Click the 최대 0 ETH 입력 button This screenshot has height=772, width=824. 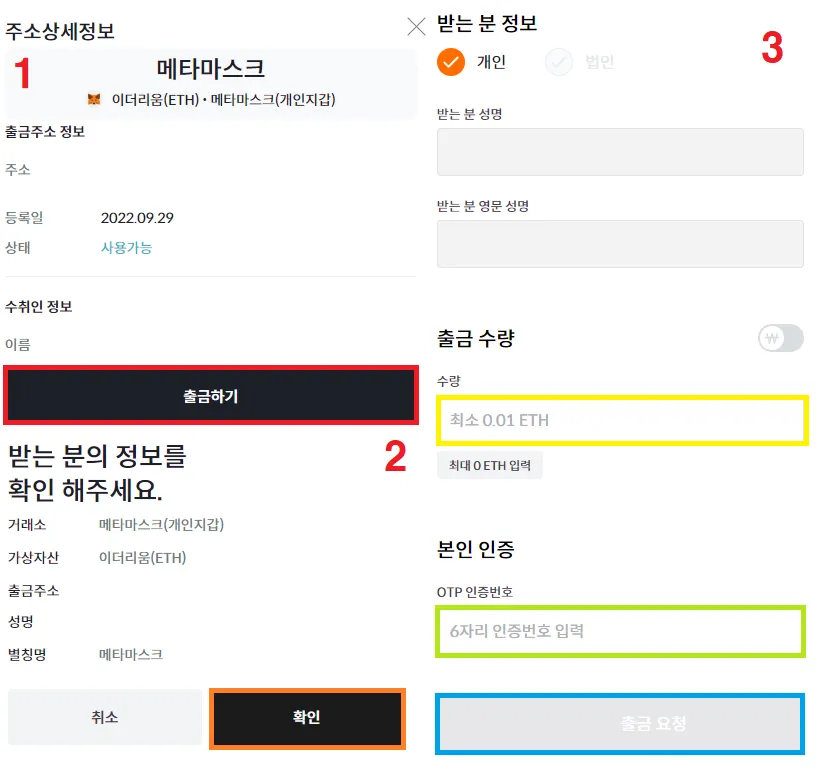click(490, 465)
